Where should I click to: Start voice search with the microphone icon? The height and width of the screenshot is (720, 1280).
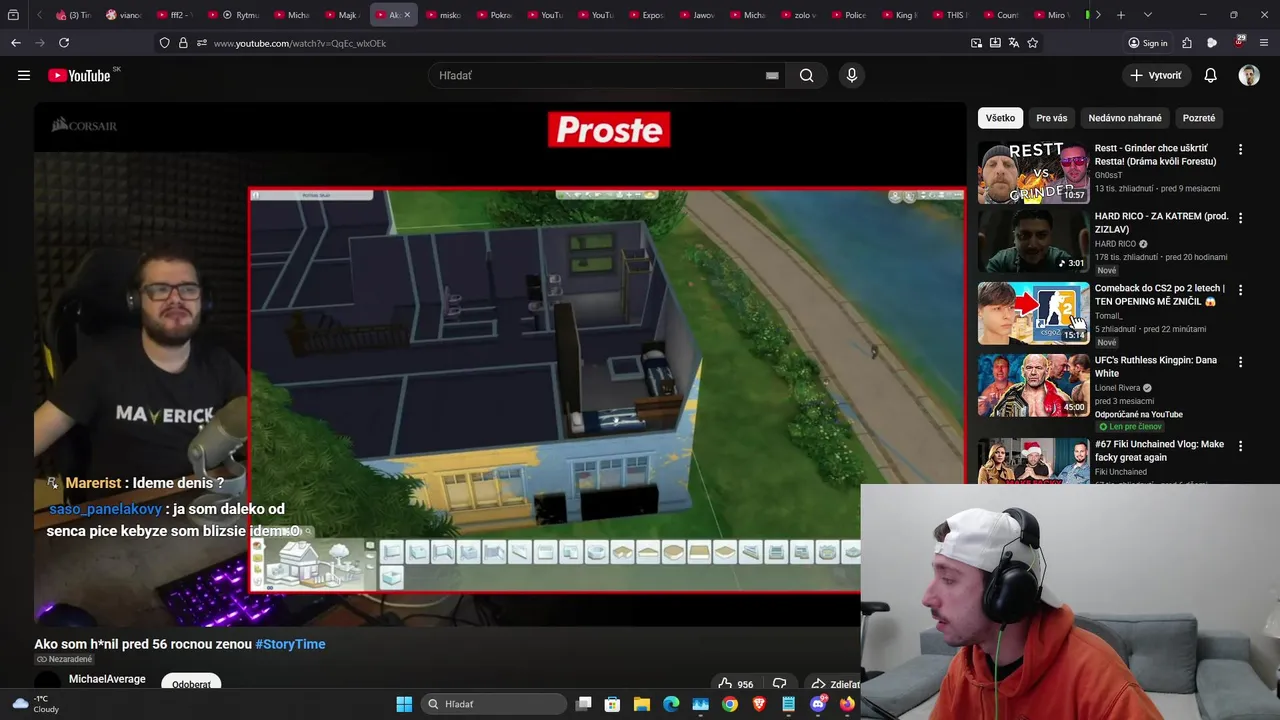click(x=851, y=75)
